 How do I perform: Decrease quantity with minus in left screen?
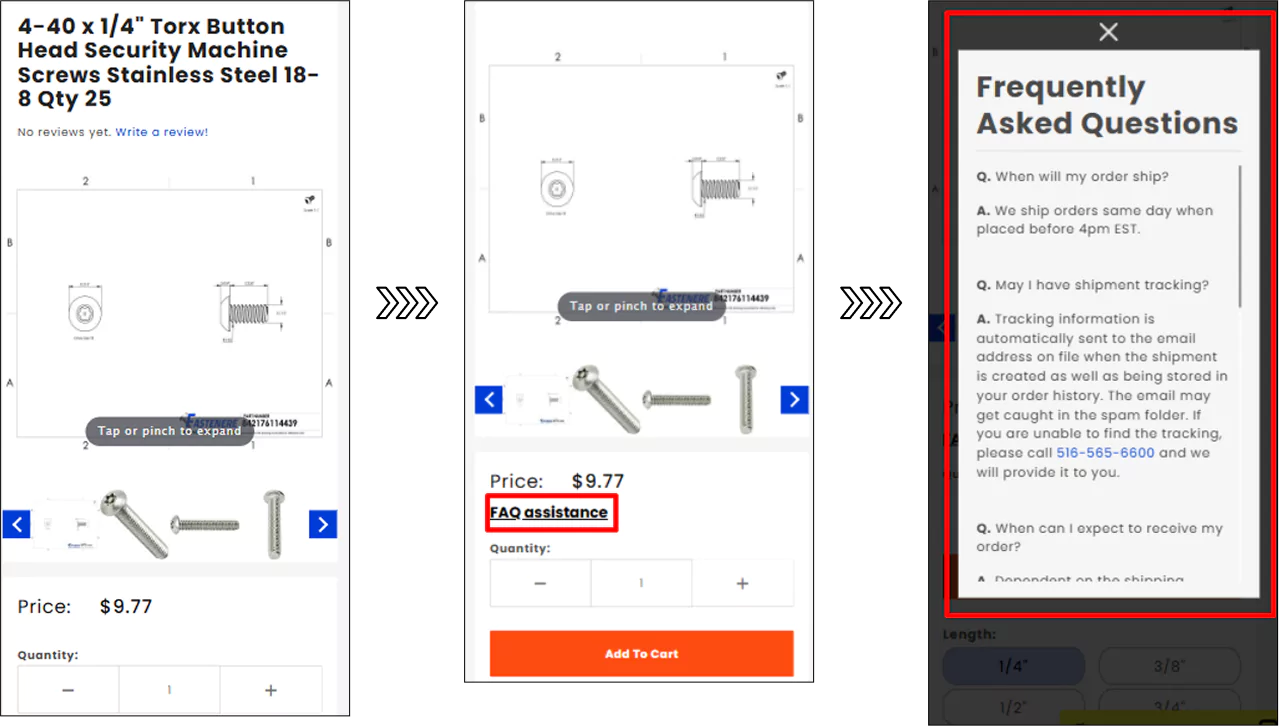pyautogui.click(x=68, y=690)
